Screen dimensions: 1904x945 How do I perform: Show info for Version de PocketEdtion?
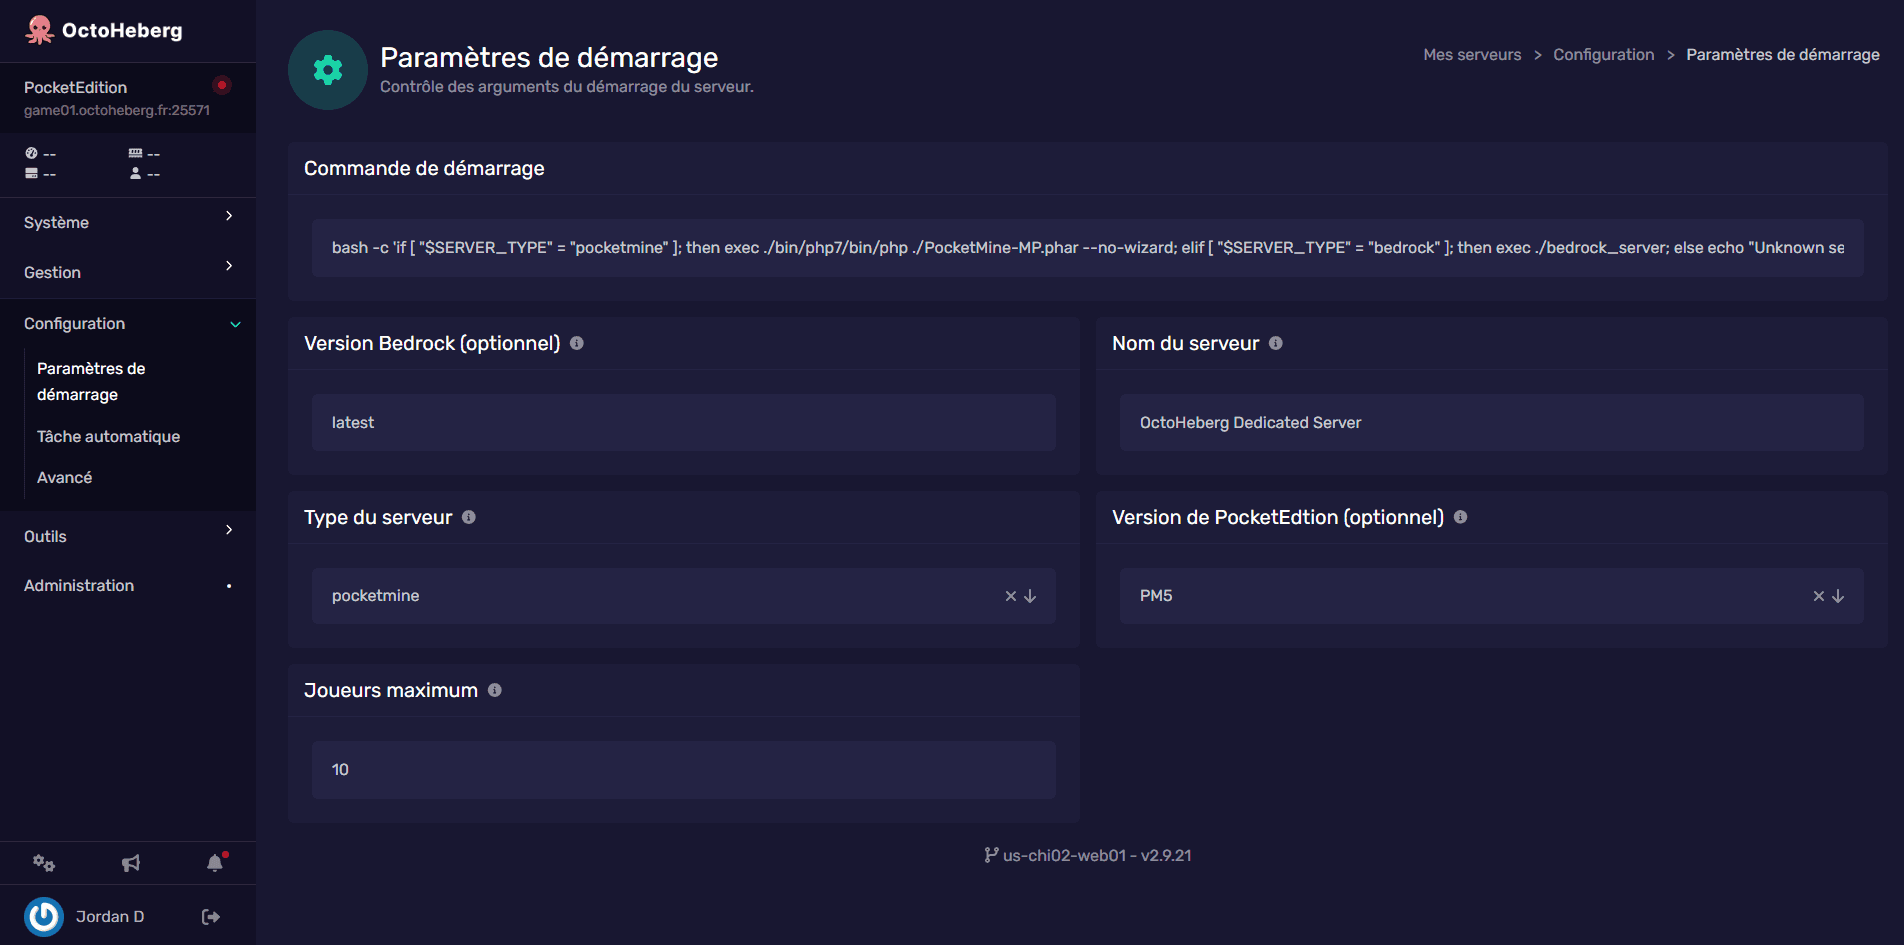pyautogui.click(x=1461, y=517)
